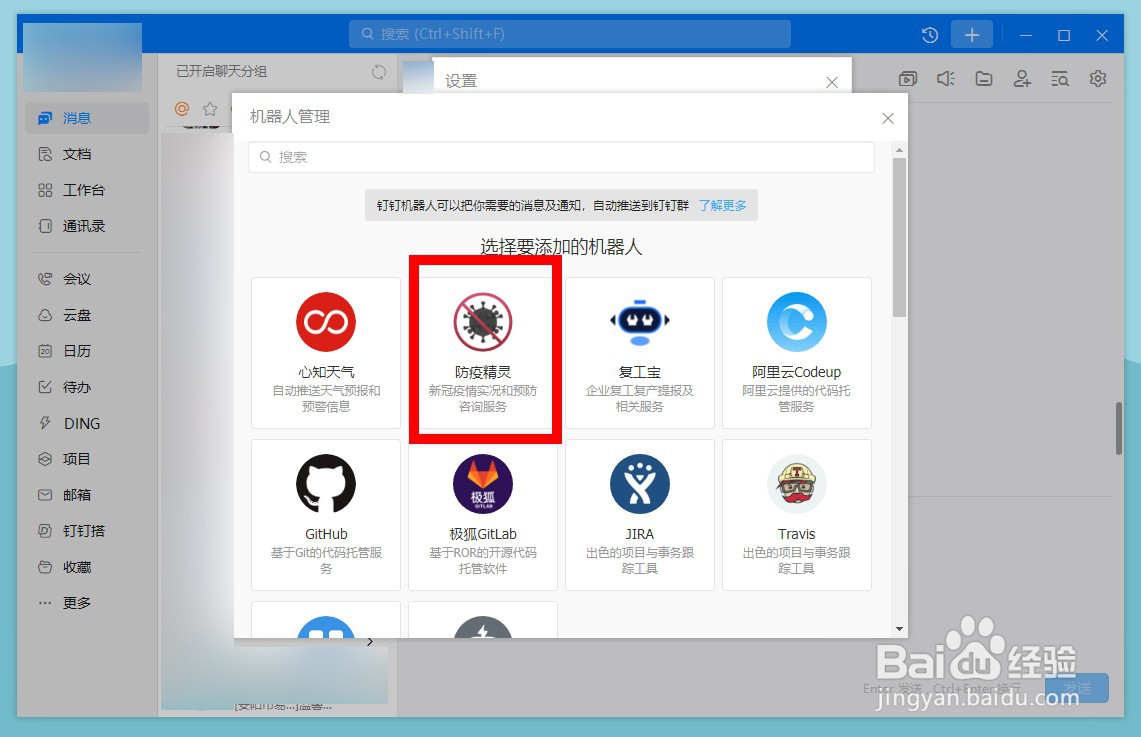
Task: Click the live video icon in chat toolbar
Action: click(907, 79)
